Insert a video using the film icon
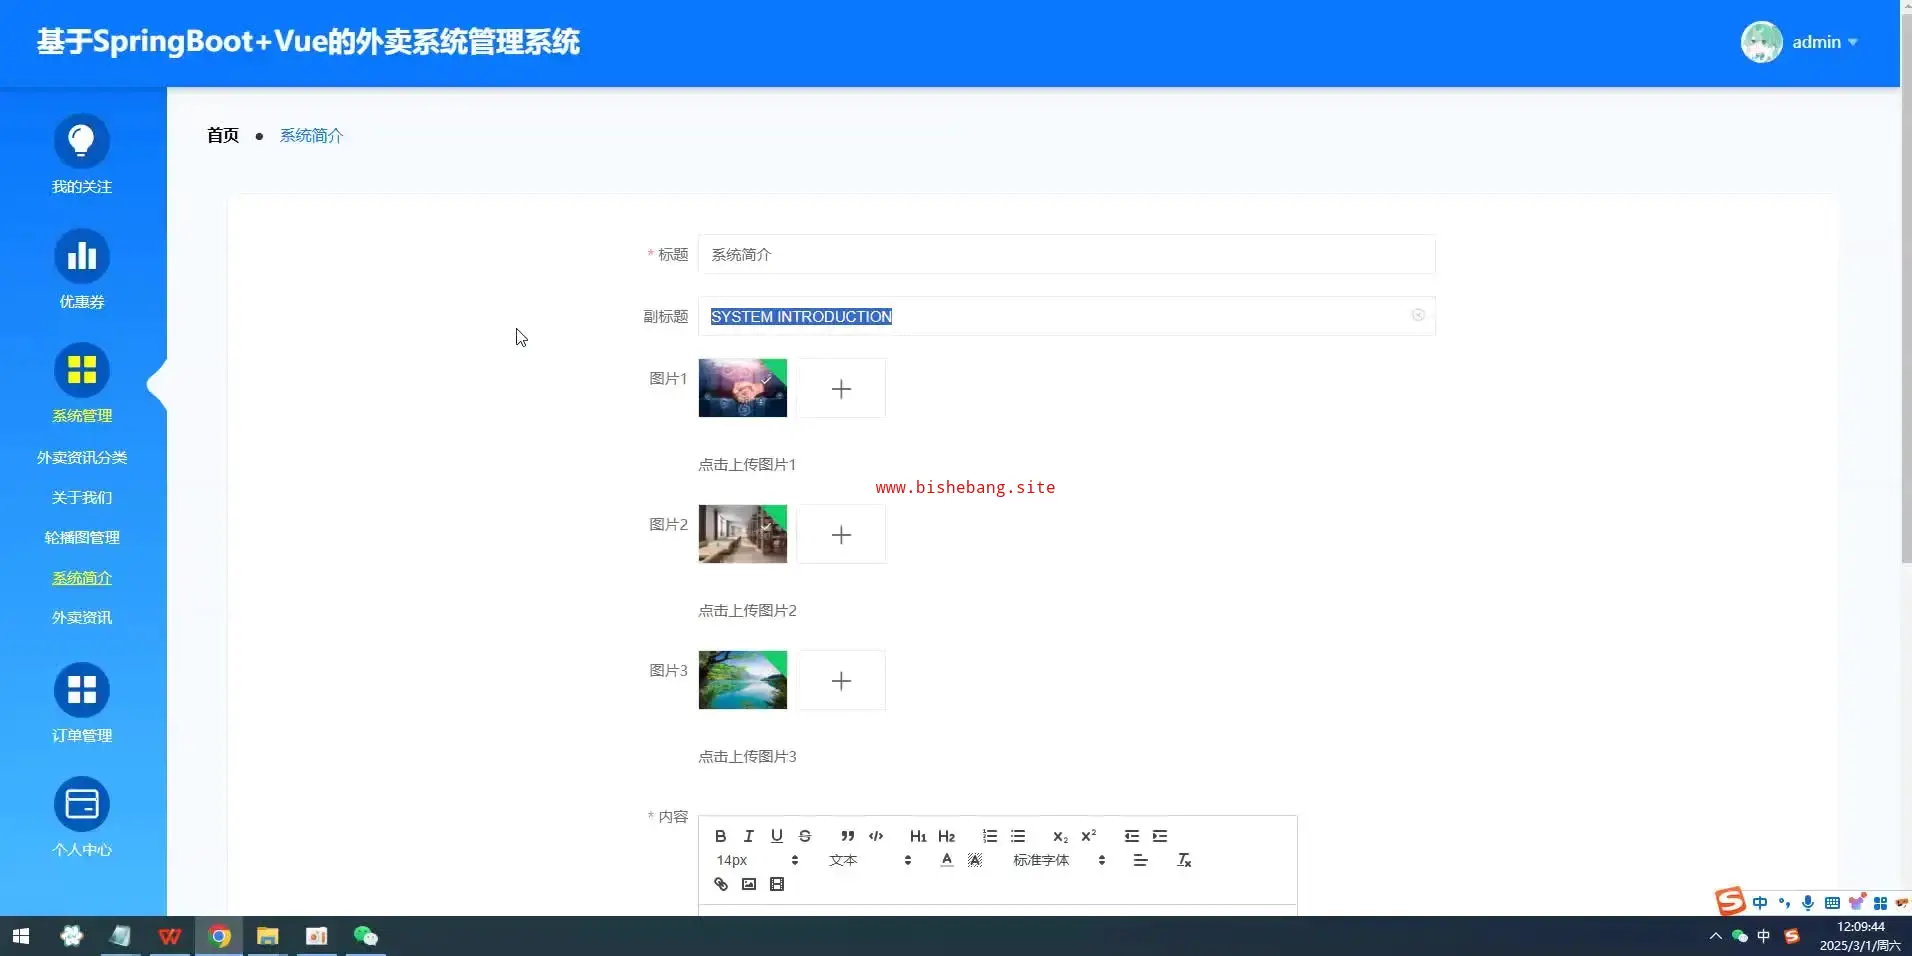 (x=776, y=884)
